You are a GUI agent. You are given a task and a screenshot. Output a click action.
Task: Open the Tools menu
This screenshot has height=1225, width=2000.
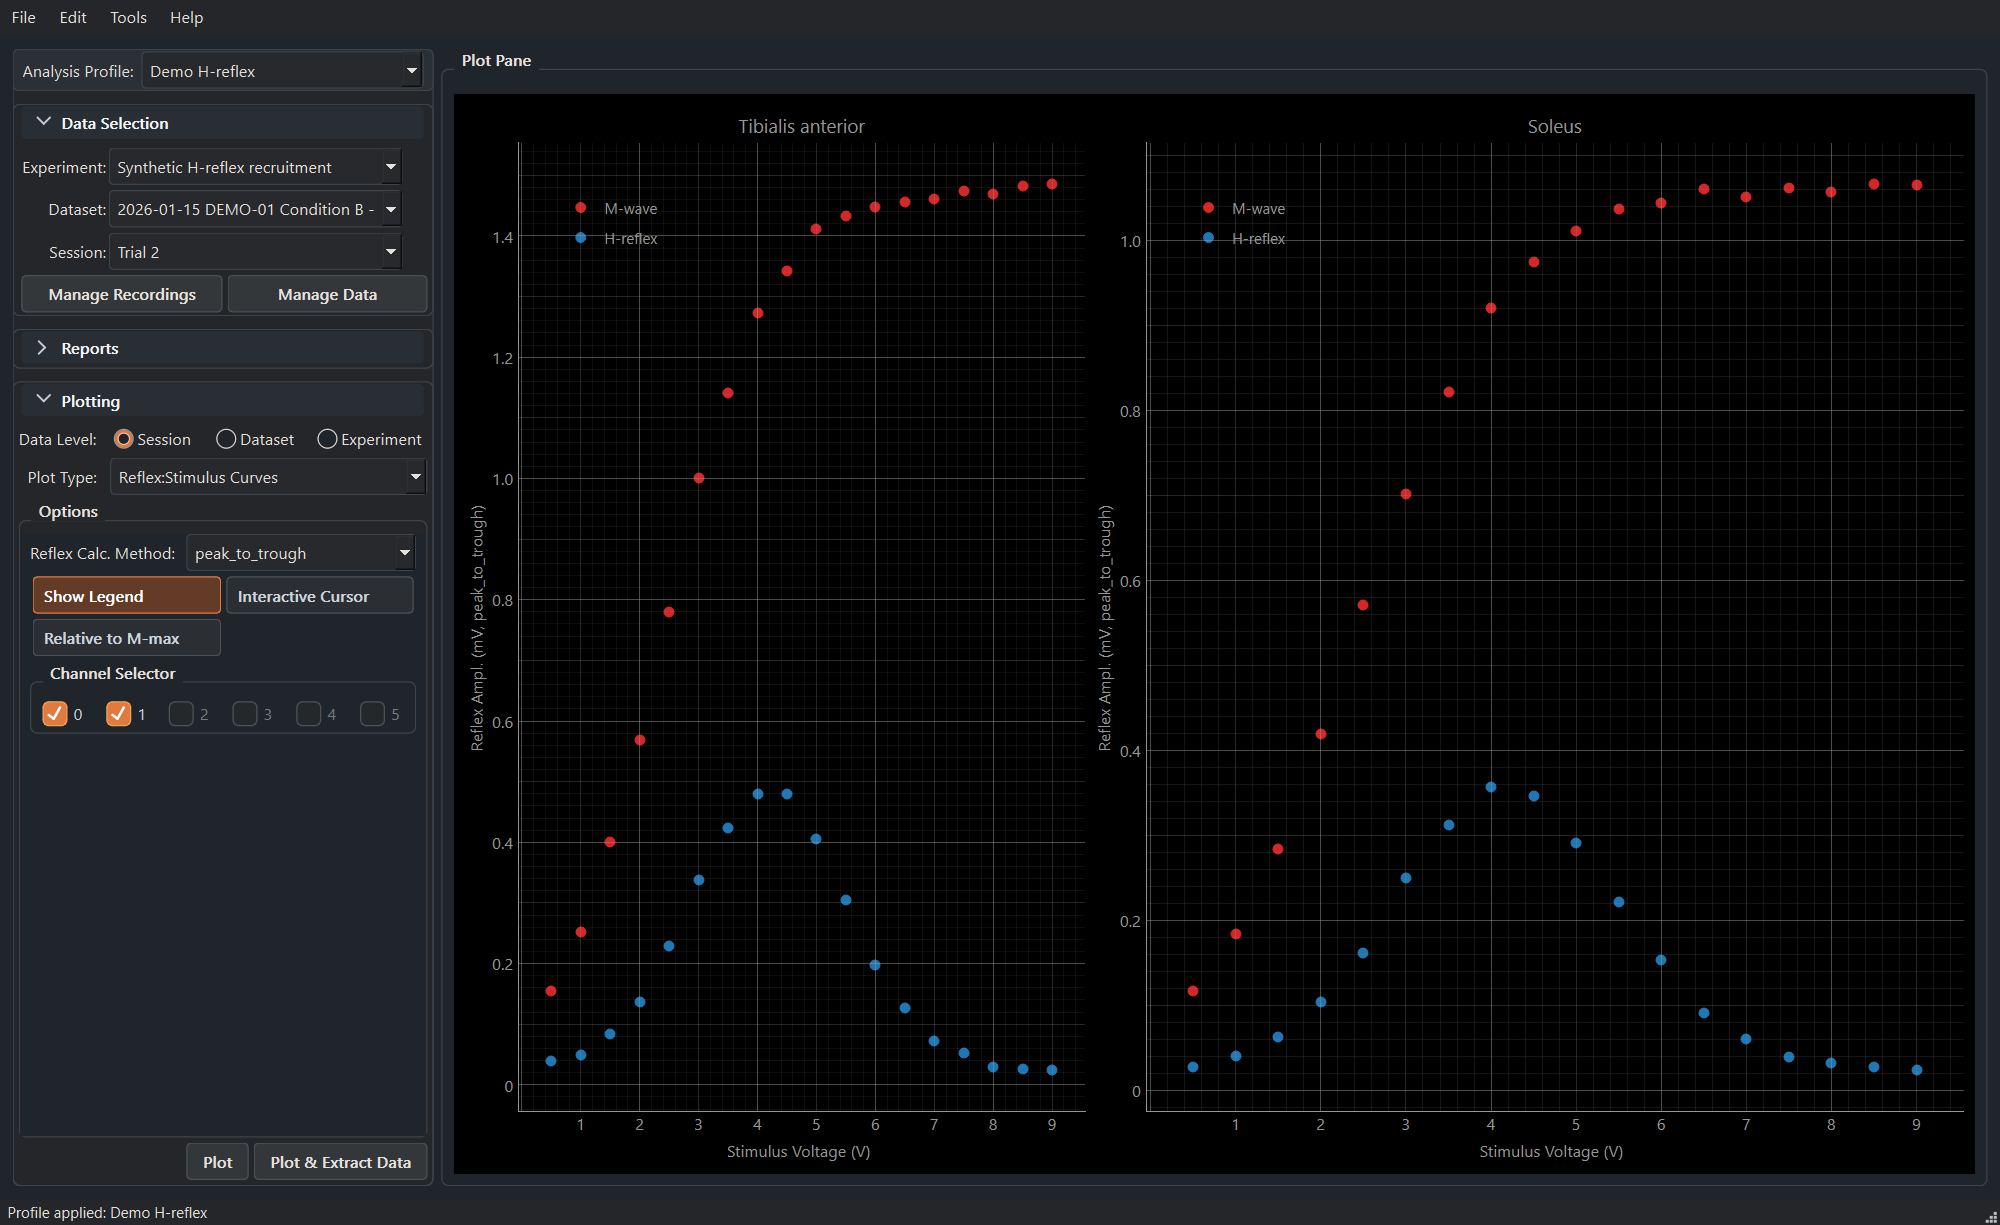click(128, 17)
